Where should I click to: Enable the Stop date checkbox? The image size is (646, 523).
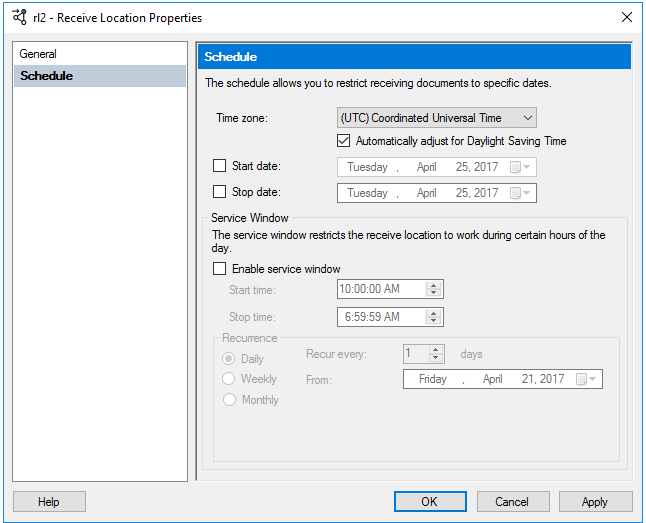[220, 192]
